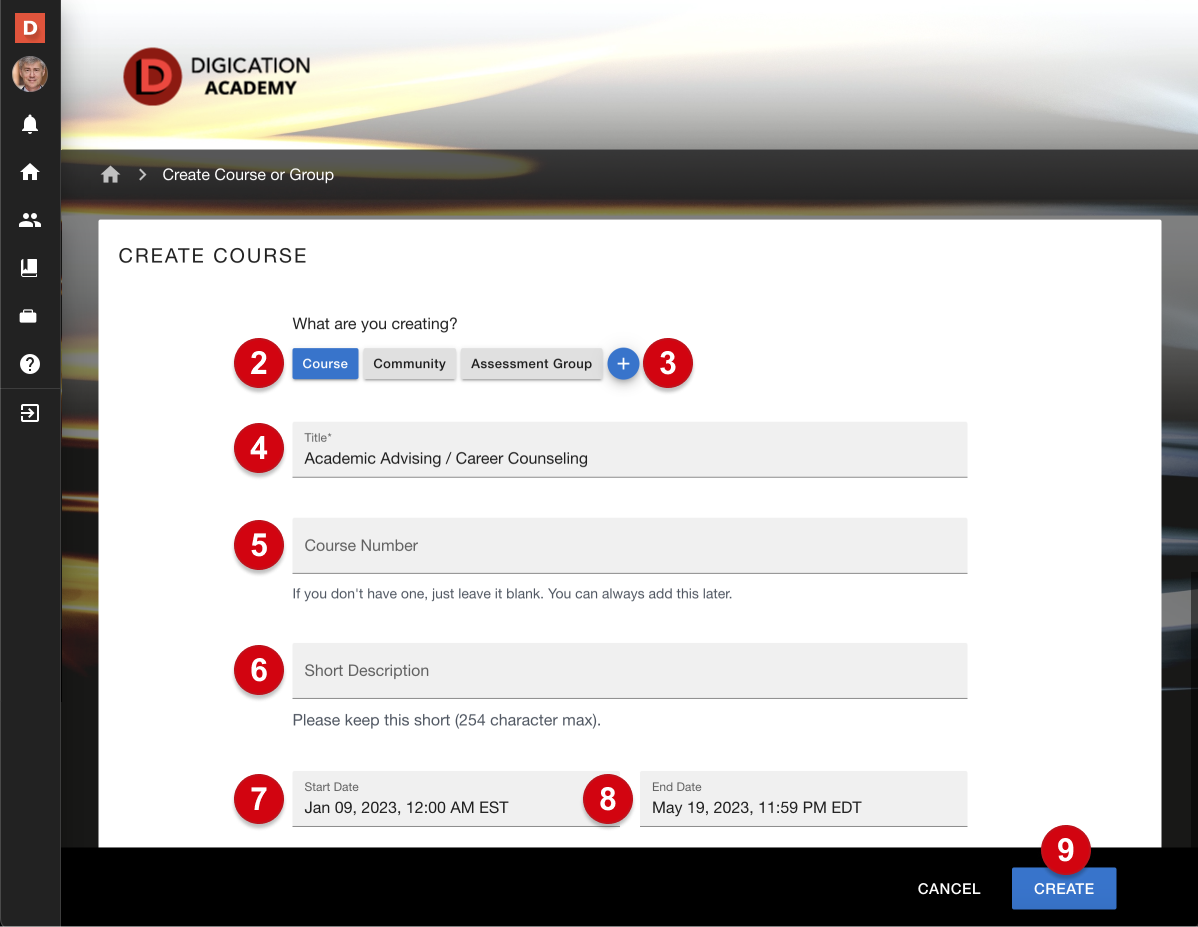The image size is (1198, 927).
Task: Click the Digication D logo in sidebar
Action: [30, 28]
